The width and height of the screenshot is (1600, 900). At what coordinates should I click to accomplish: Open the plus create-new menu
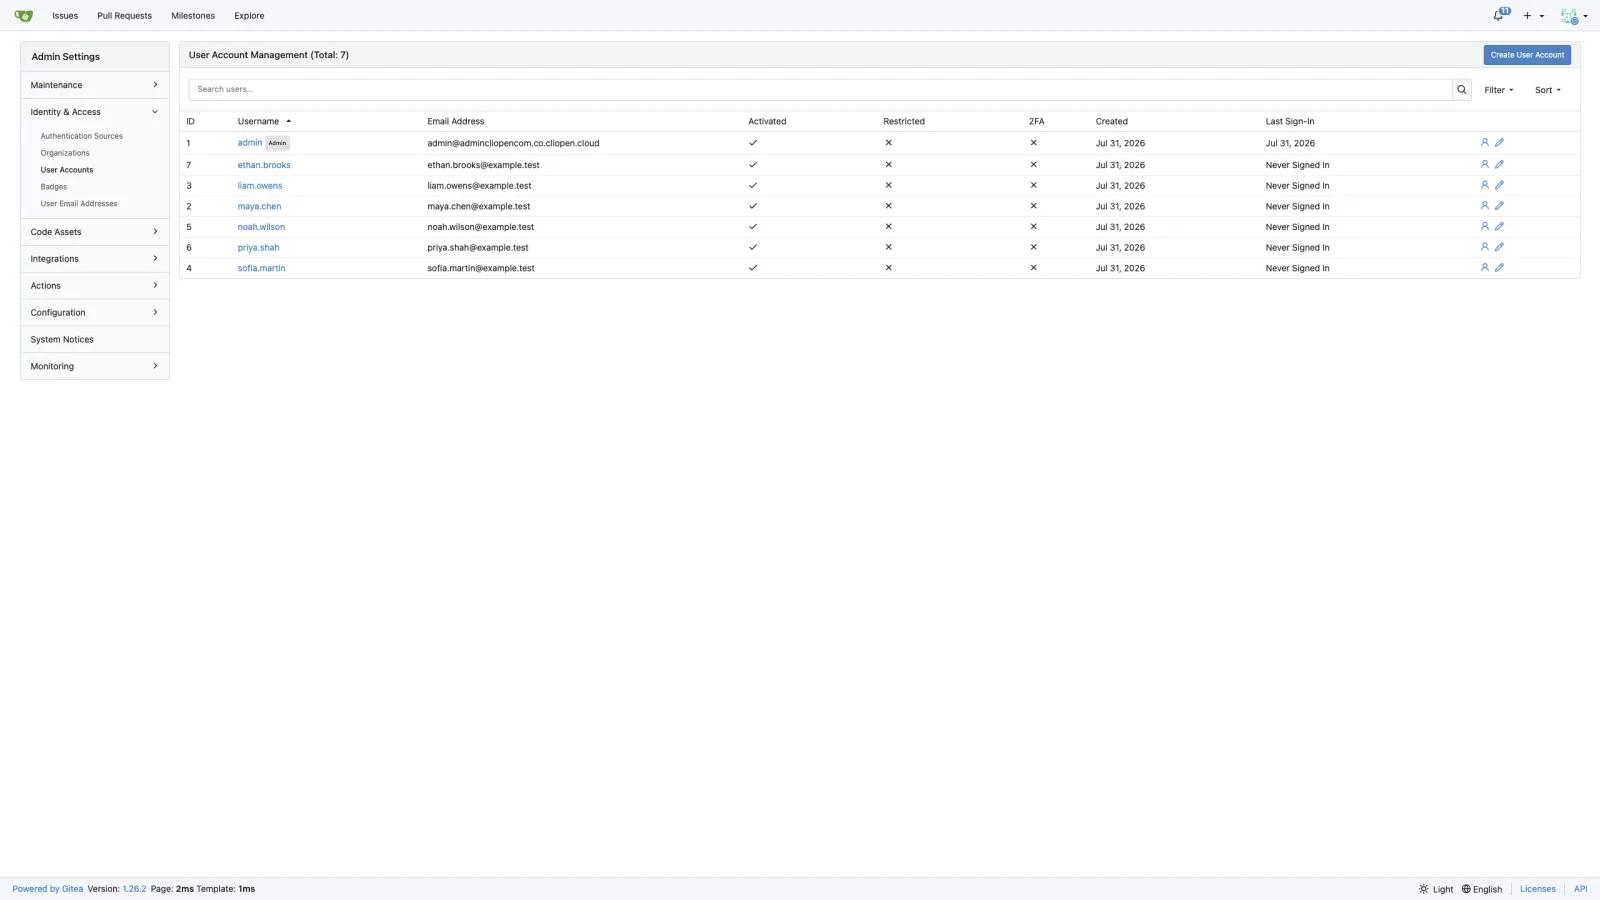click(1533, 16)
